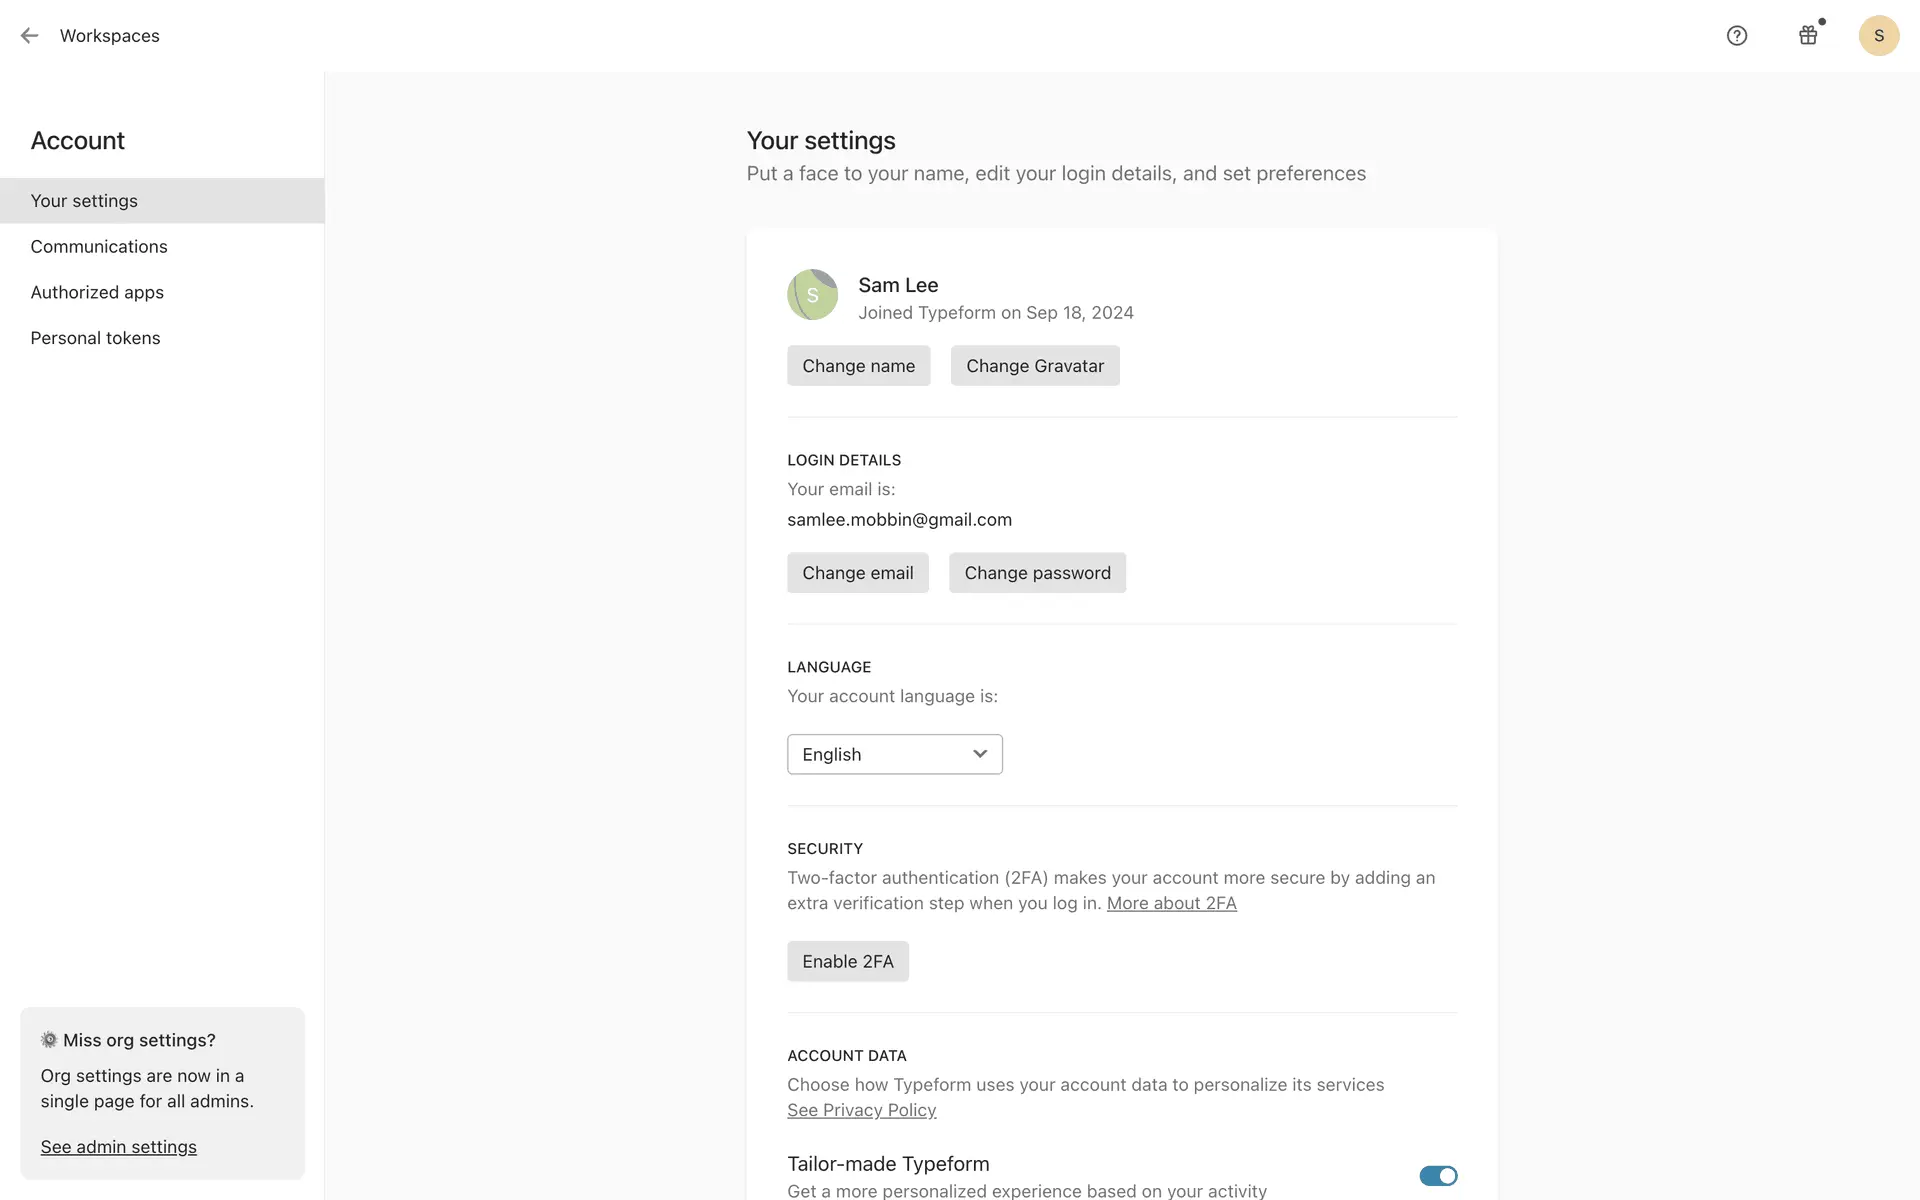Screen dimensions: 1920x1200
Task: Open Personal tokens page
Action: (95, 338)
